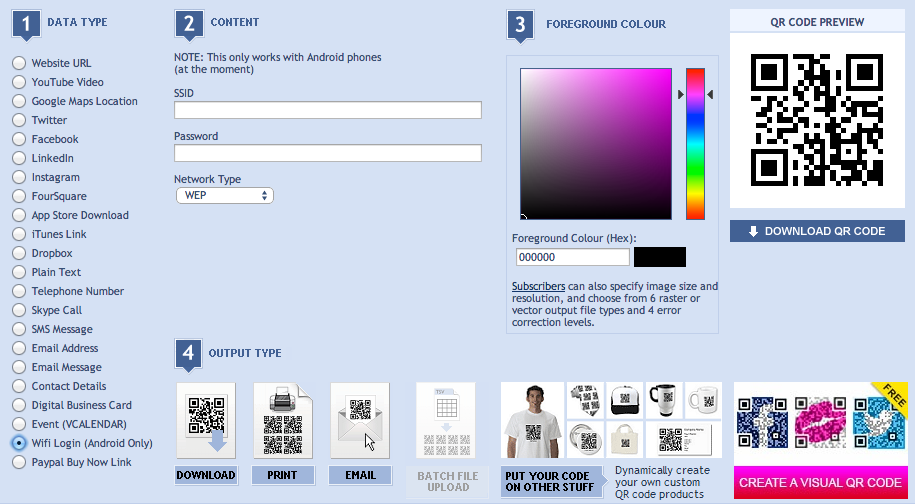915x504 pixels.
Task: Click the QR code cap product image
Action: coord(624,400)
